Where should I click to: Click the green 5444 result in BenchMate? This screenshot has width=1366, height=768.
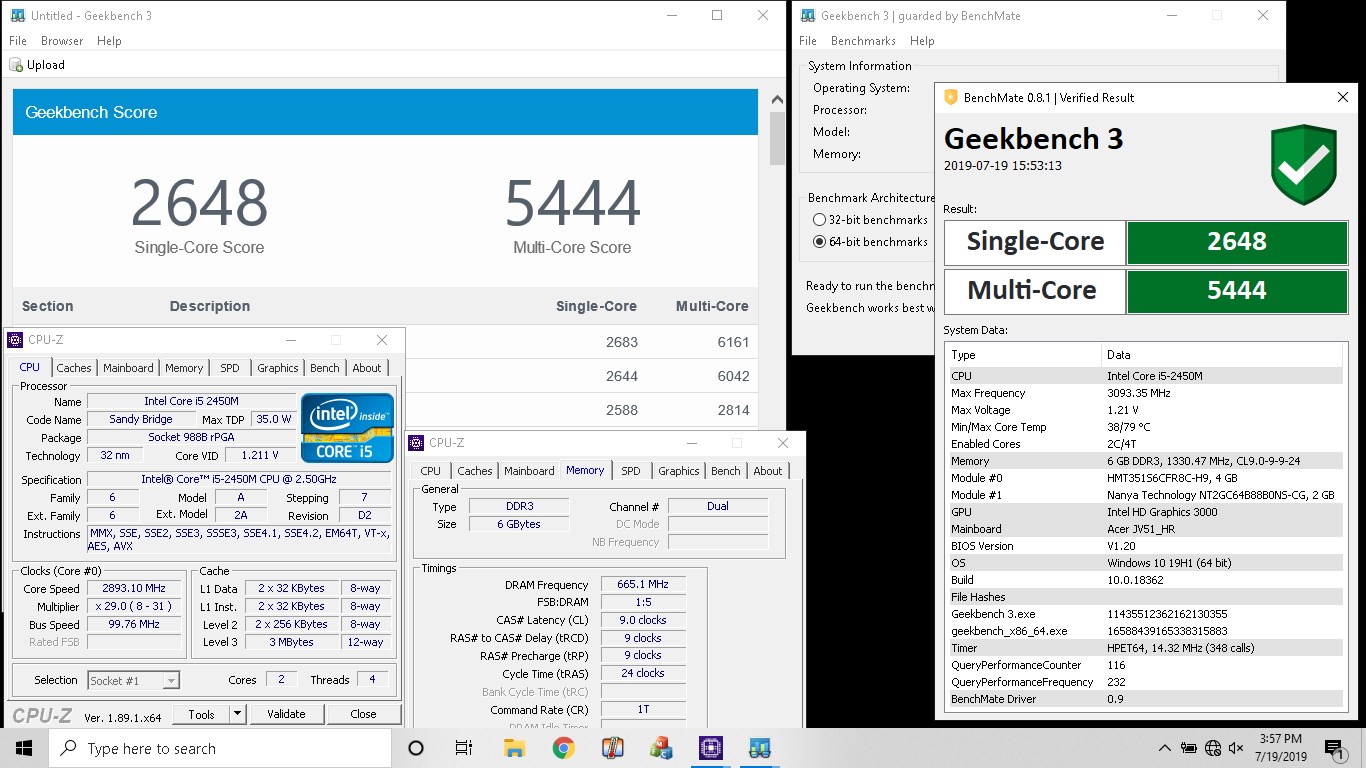[x=1237, y=290]
